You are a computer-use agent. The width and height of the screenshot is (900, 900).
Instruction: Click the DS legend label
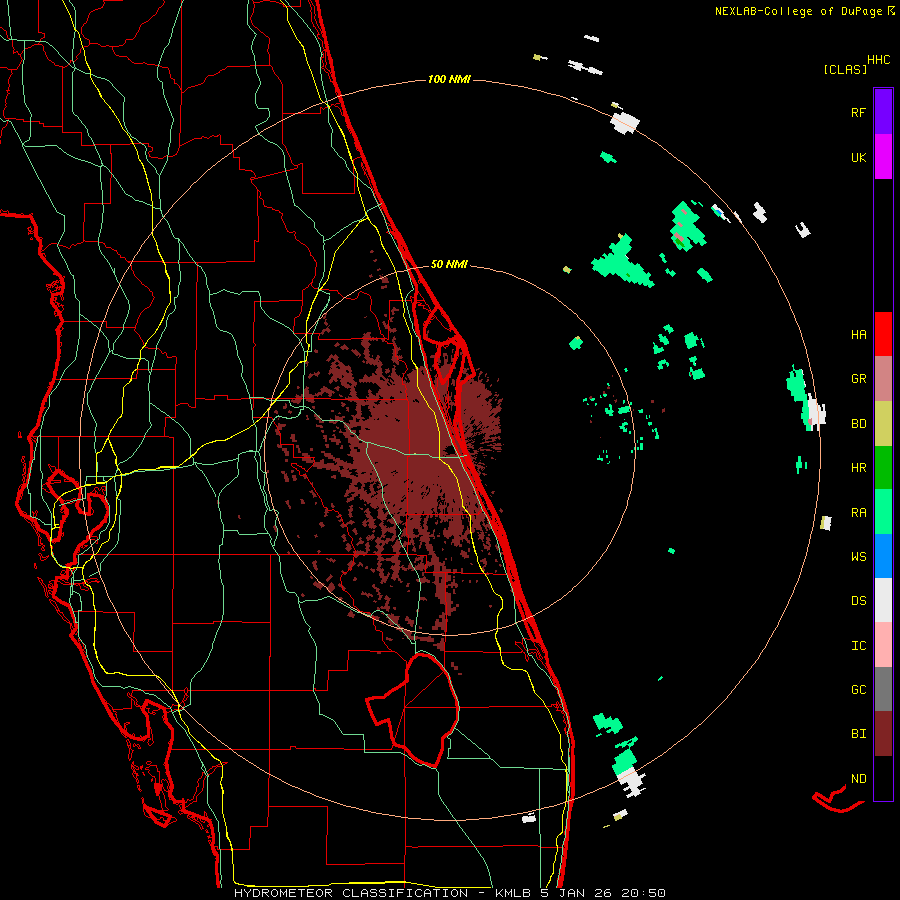858,601
